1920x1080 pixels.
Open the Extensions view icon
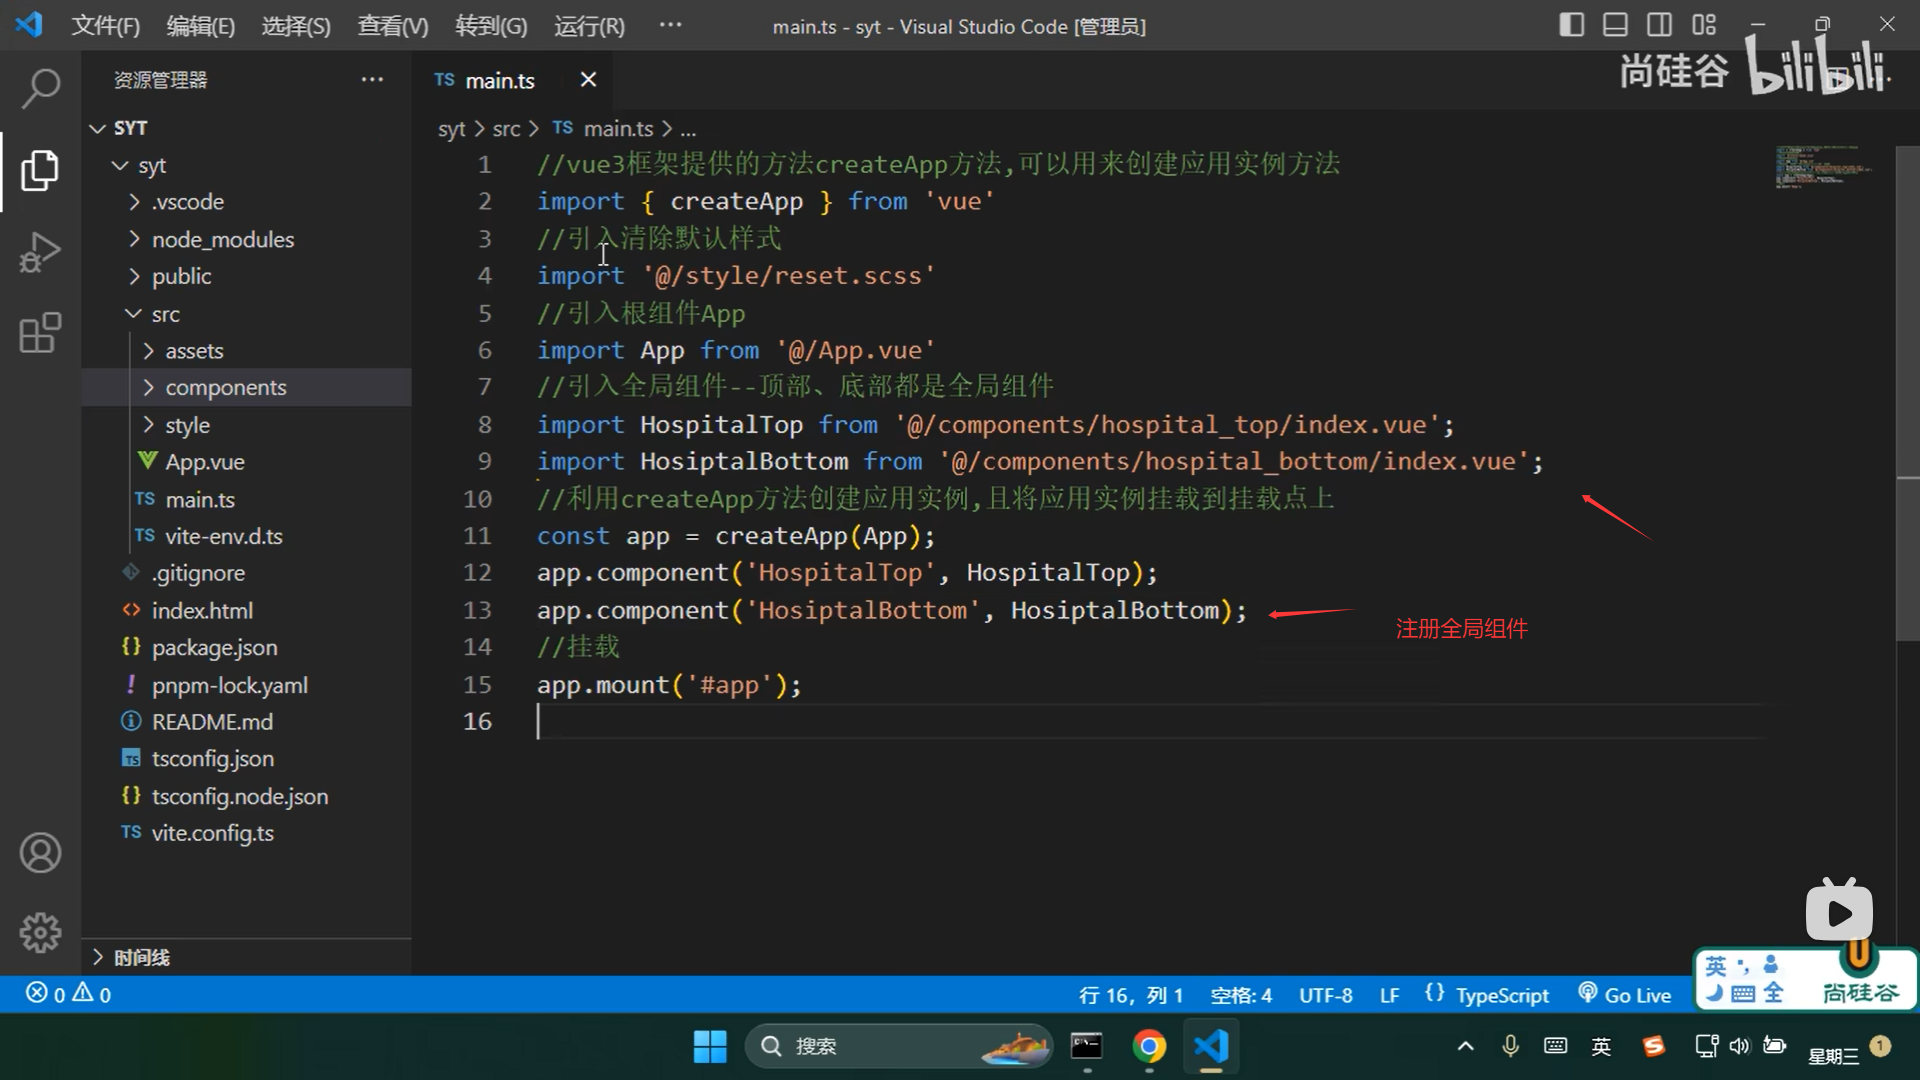[x=40, y=333]
